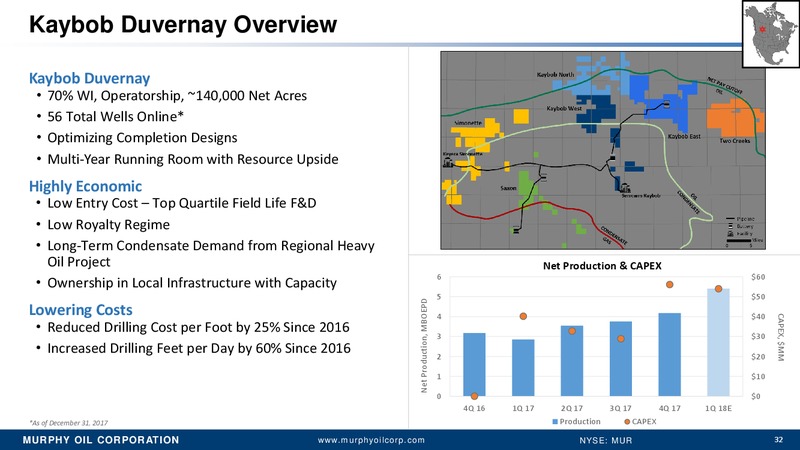Click the Net Production, MBOEPD axis label
The image size is (800, 450).
point(424,346)
